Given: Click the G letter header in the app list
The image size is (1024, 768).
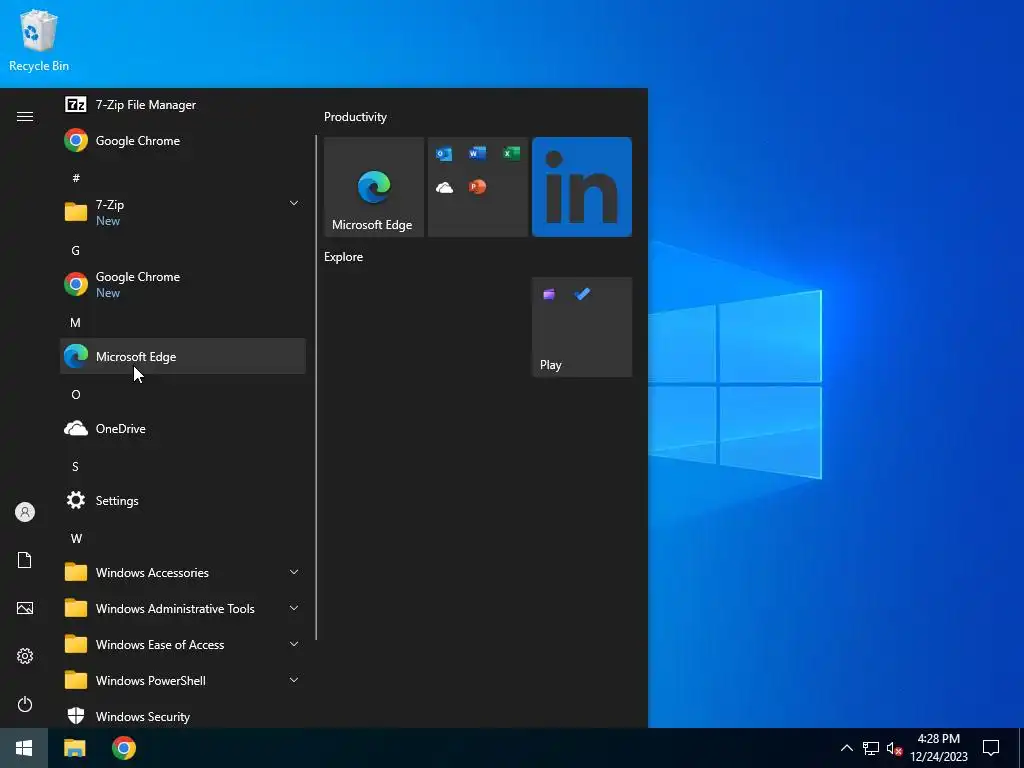Looking at the screenshot, I should (76, 250).
